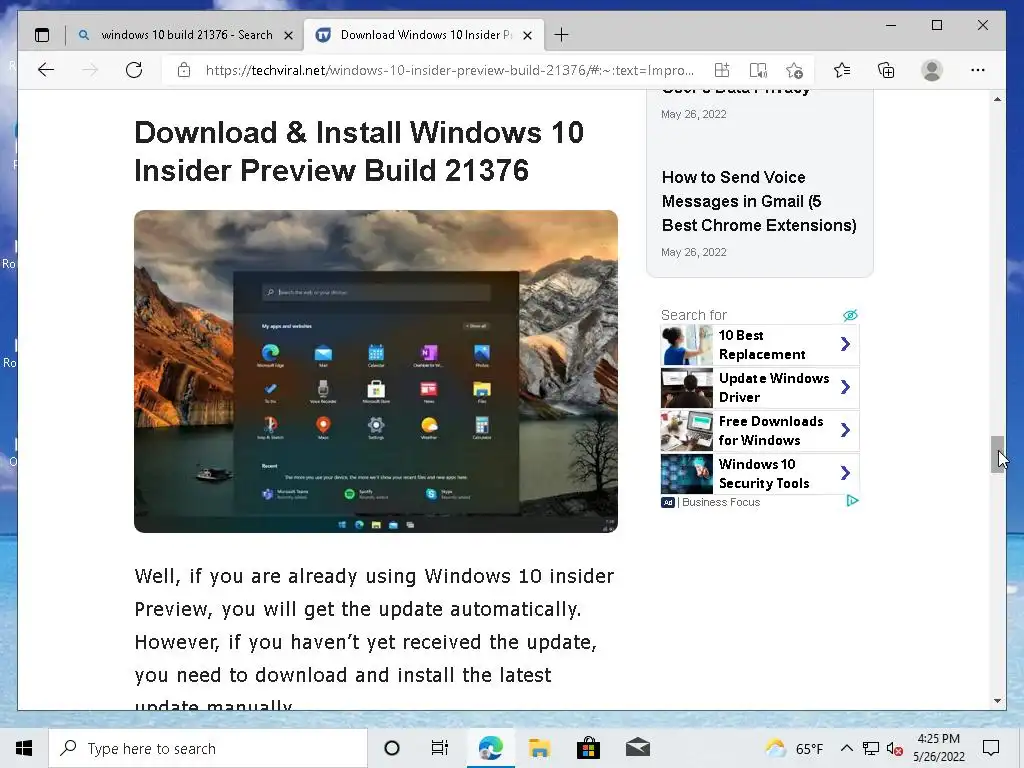The height and width of the screenshot is (768, 1024).
Task: Open Edge settings and more menu
Action: click(x=978, y=70)
